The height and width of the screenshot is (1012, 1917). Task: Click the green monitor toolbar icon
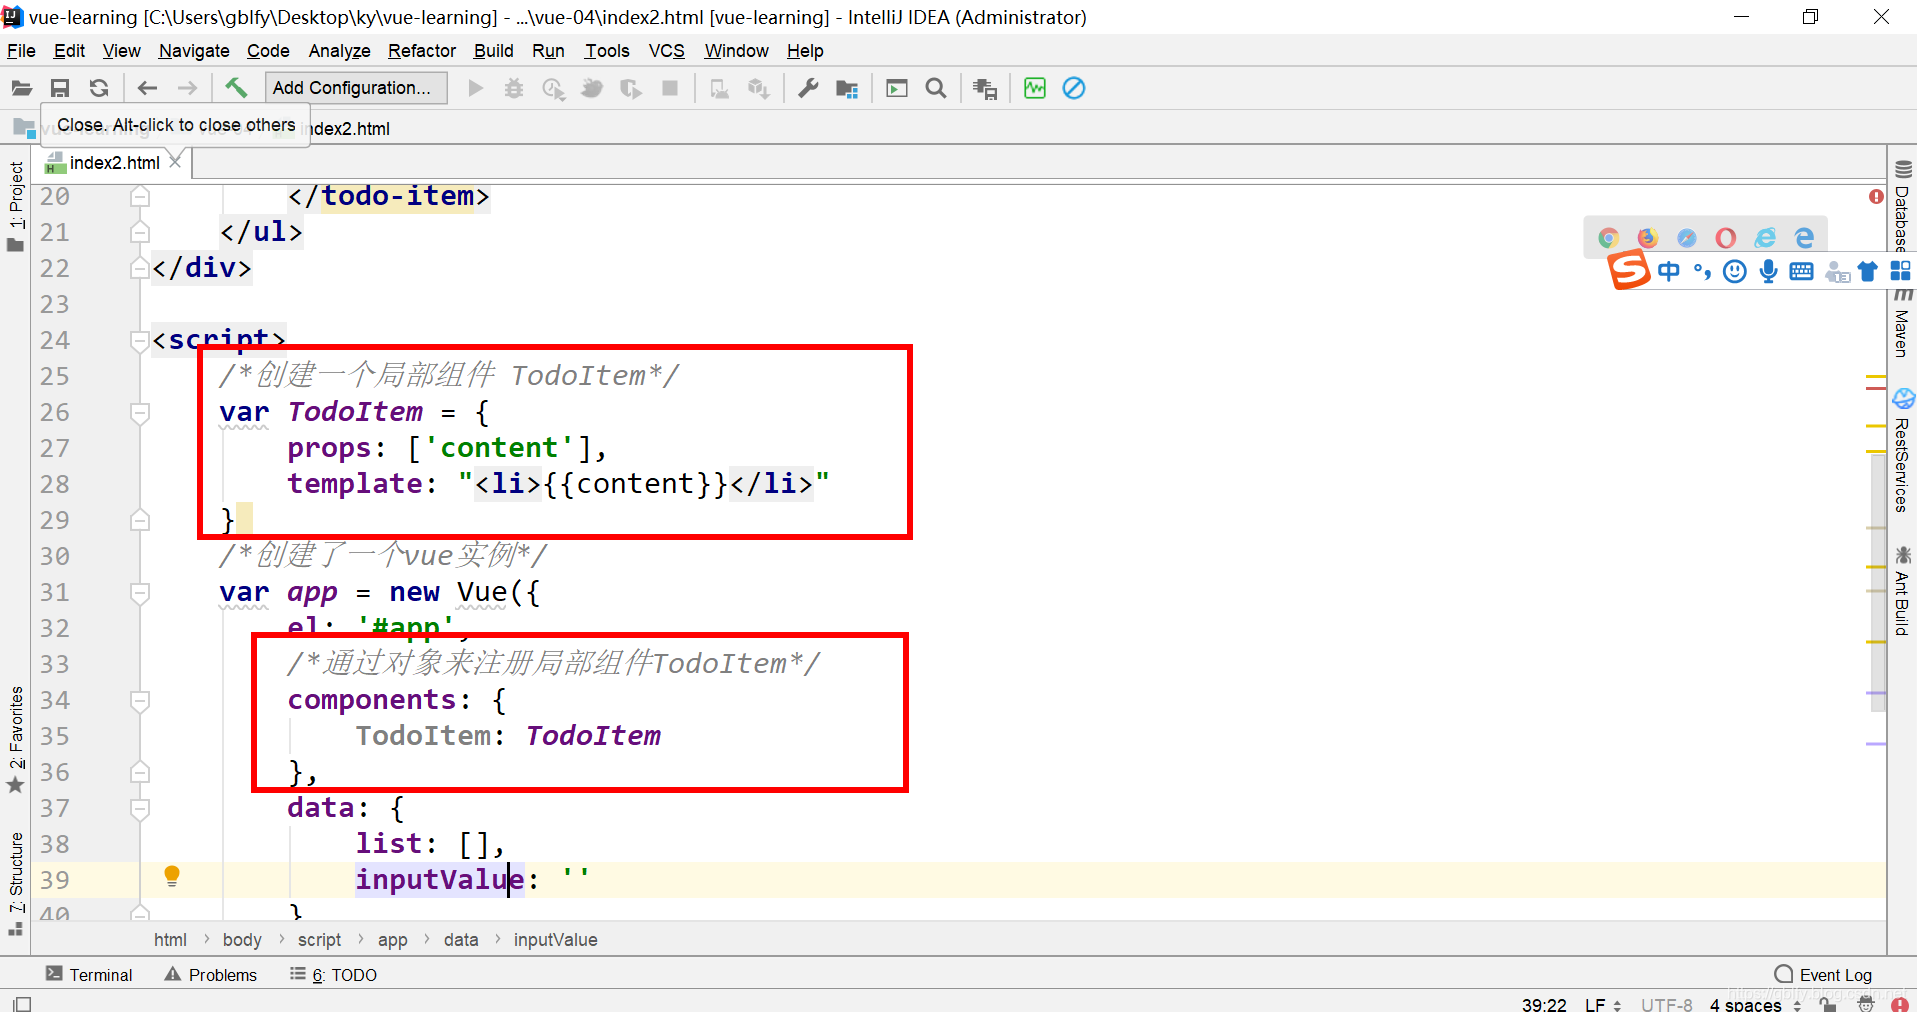(1035, 88)
